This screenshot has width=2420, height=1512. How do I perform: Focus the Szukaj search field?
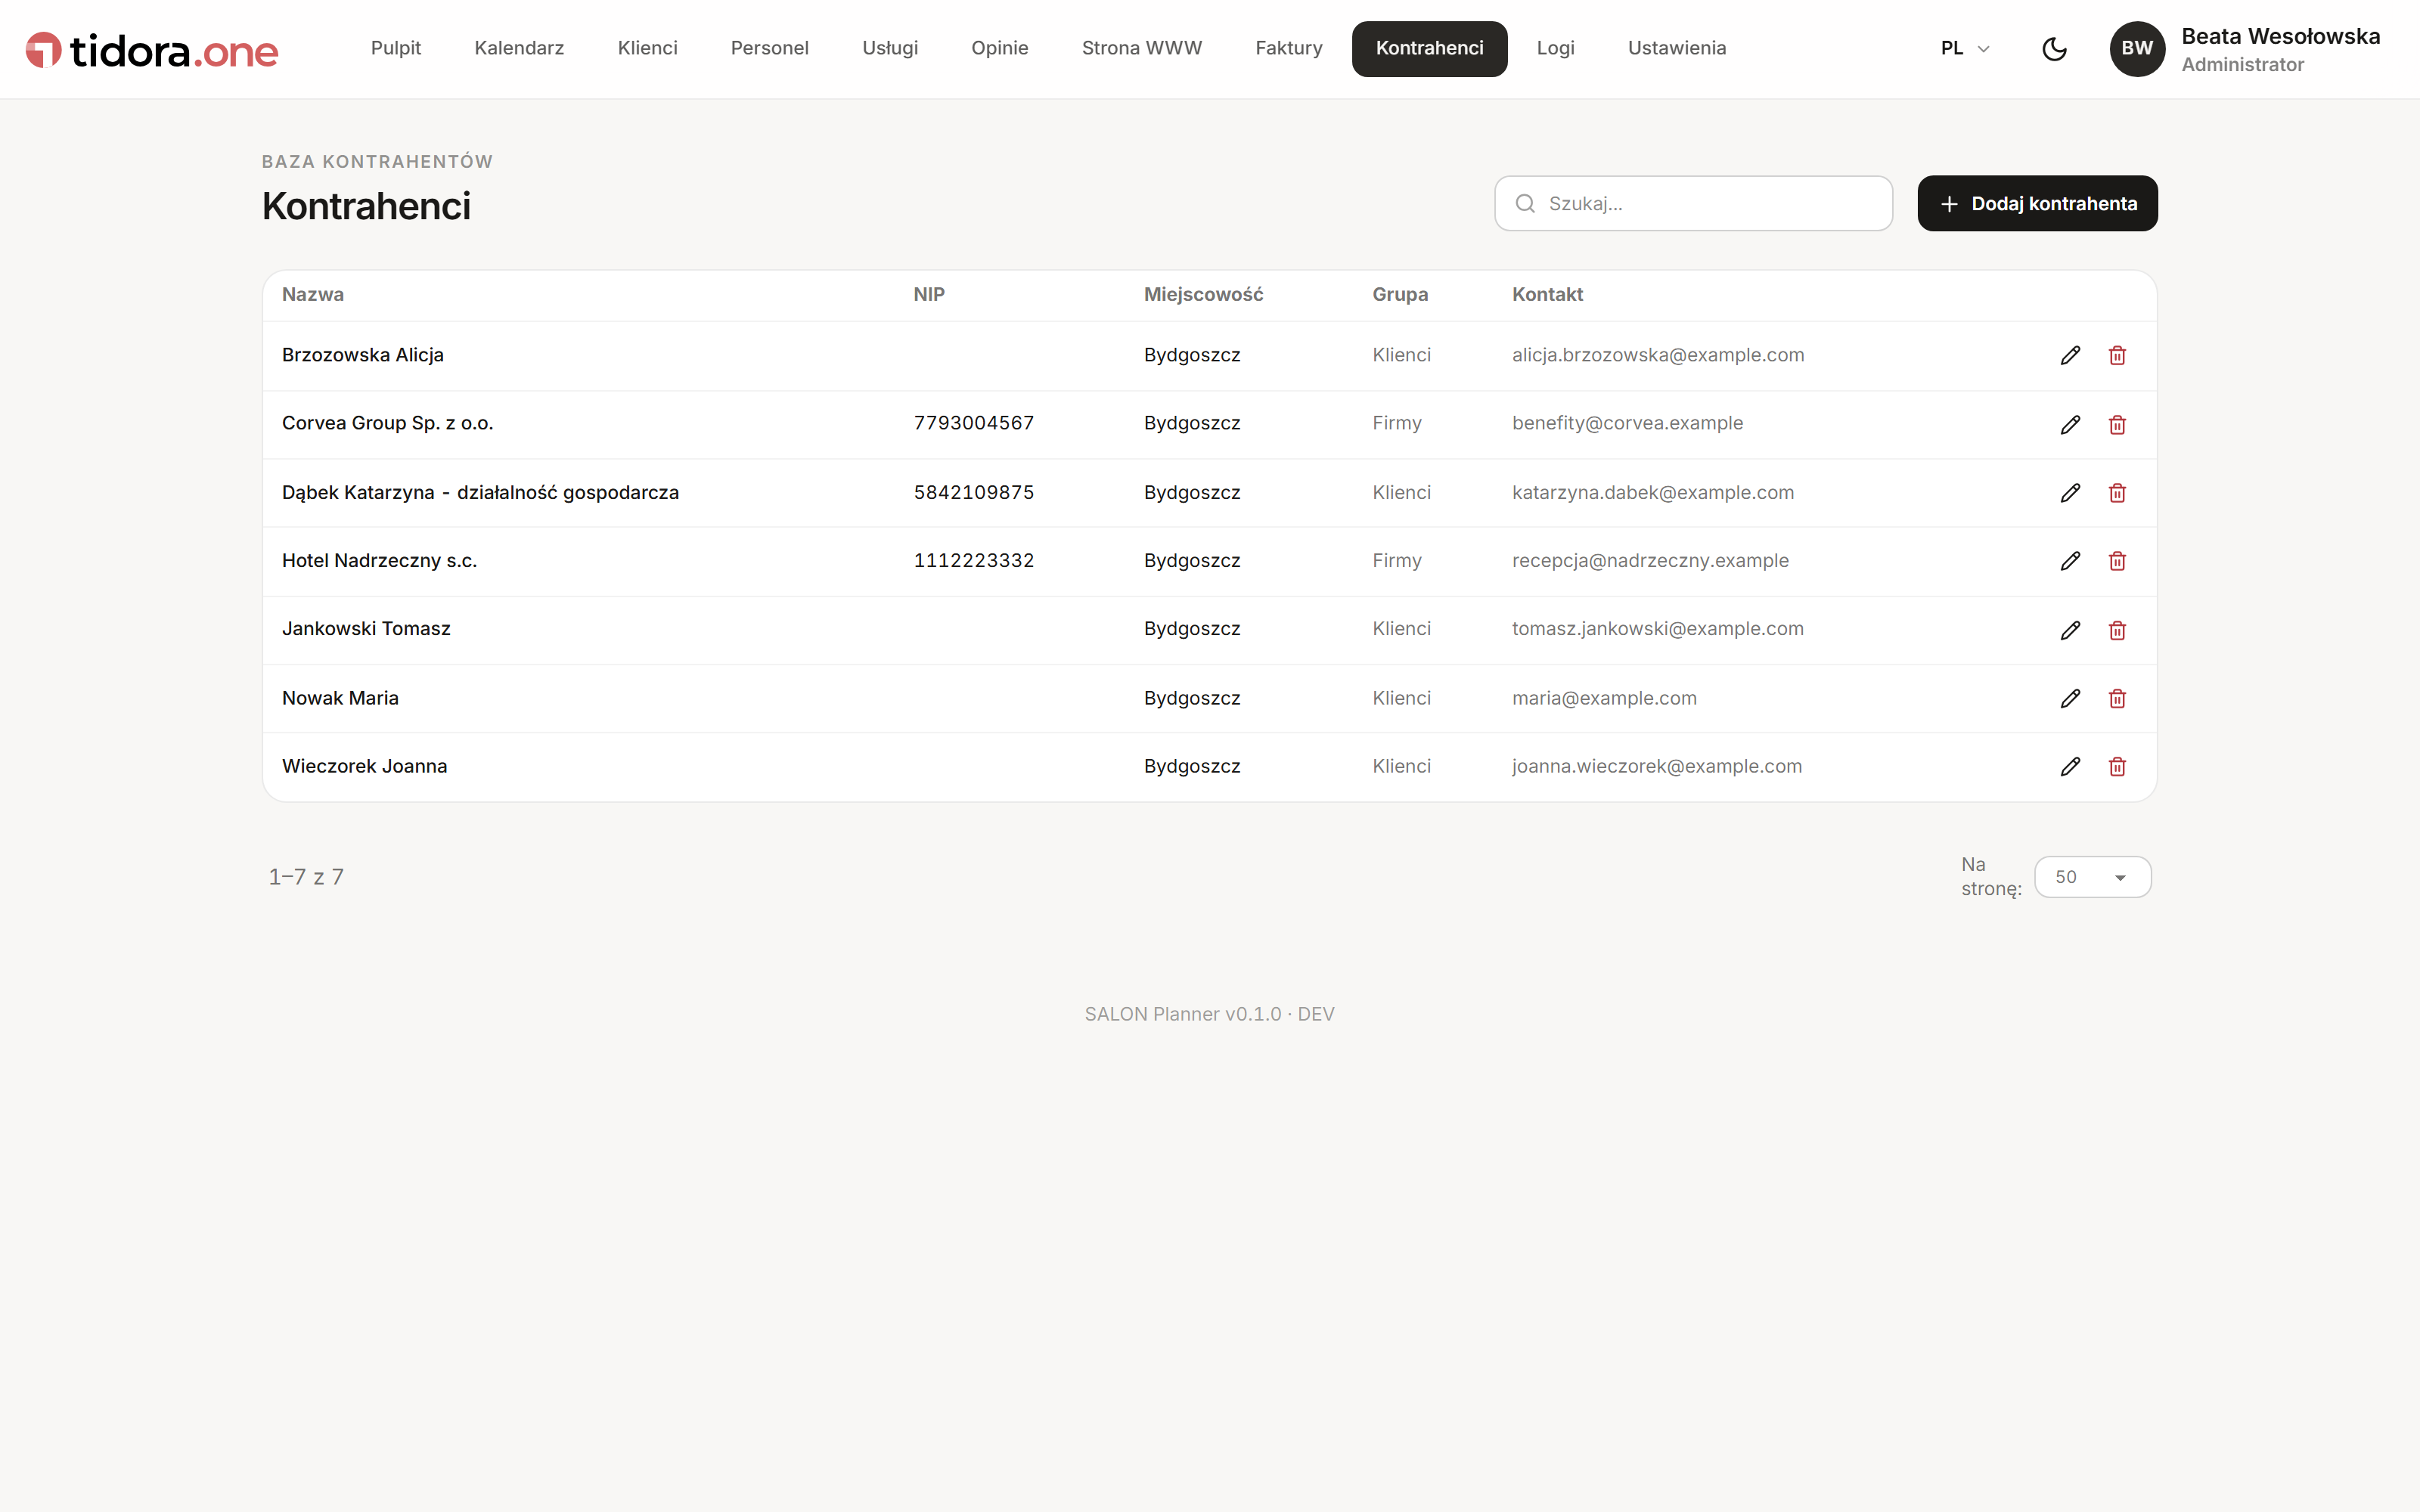point(1693,203)
